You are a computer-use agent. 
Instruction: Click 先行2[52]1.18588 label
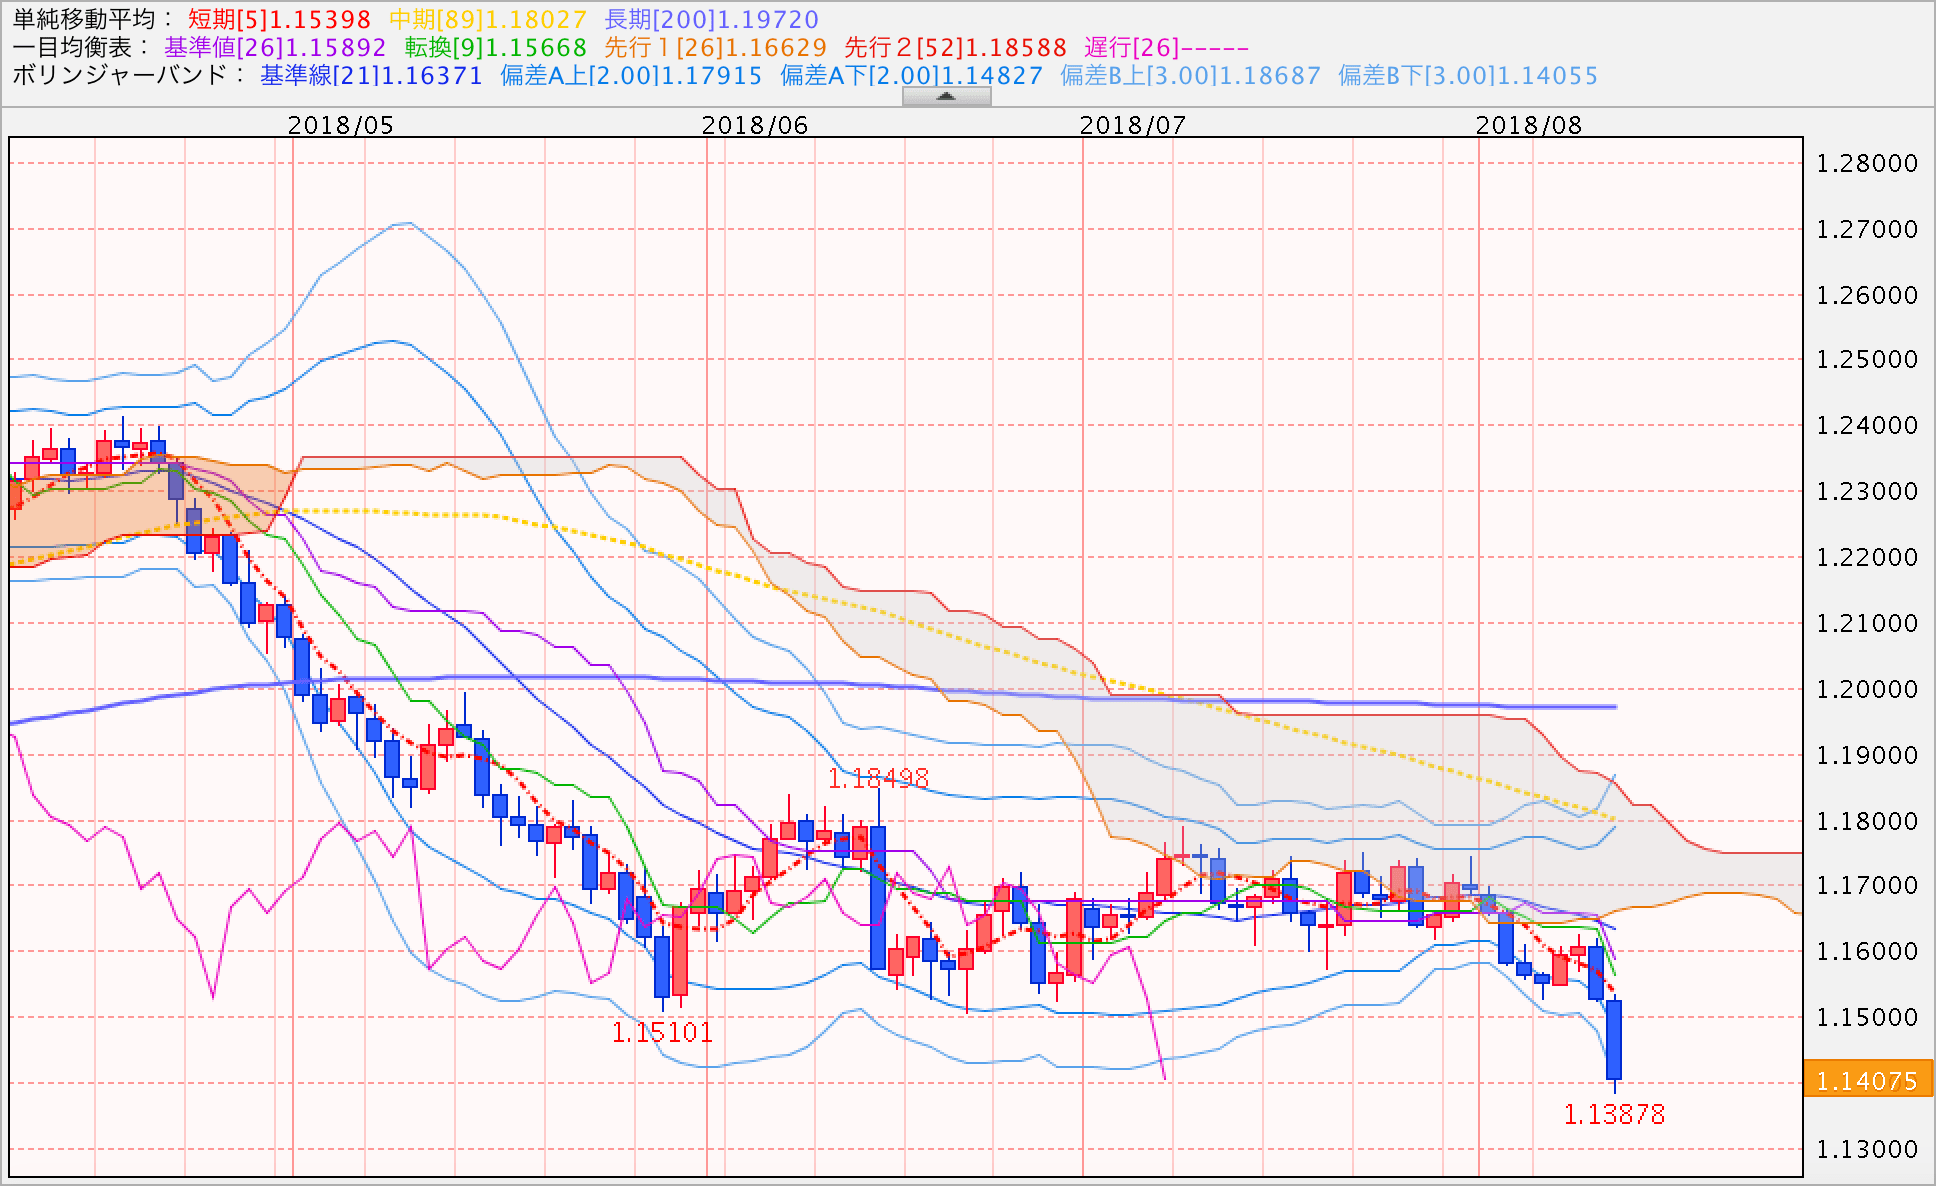coord(956,48)
